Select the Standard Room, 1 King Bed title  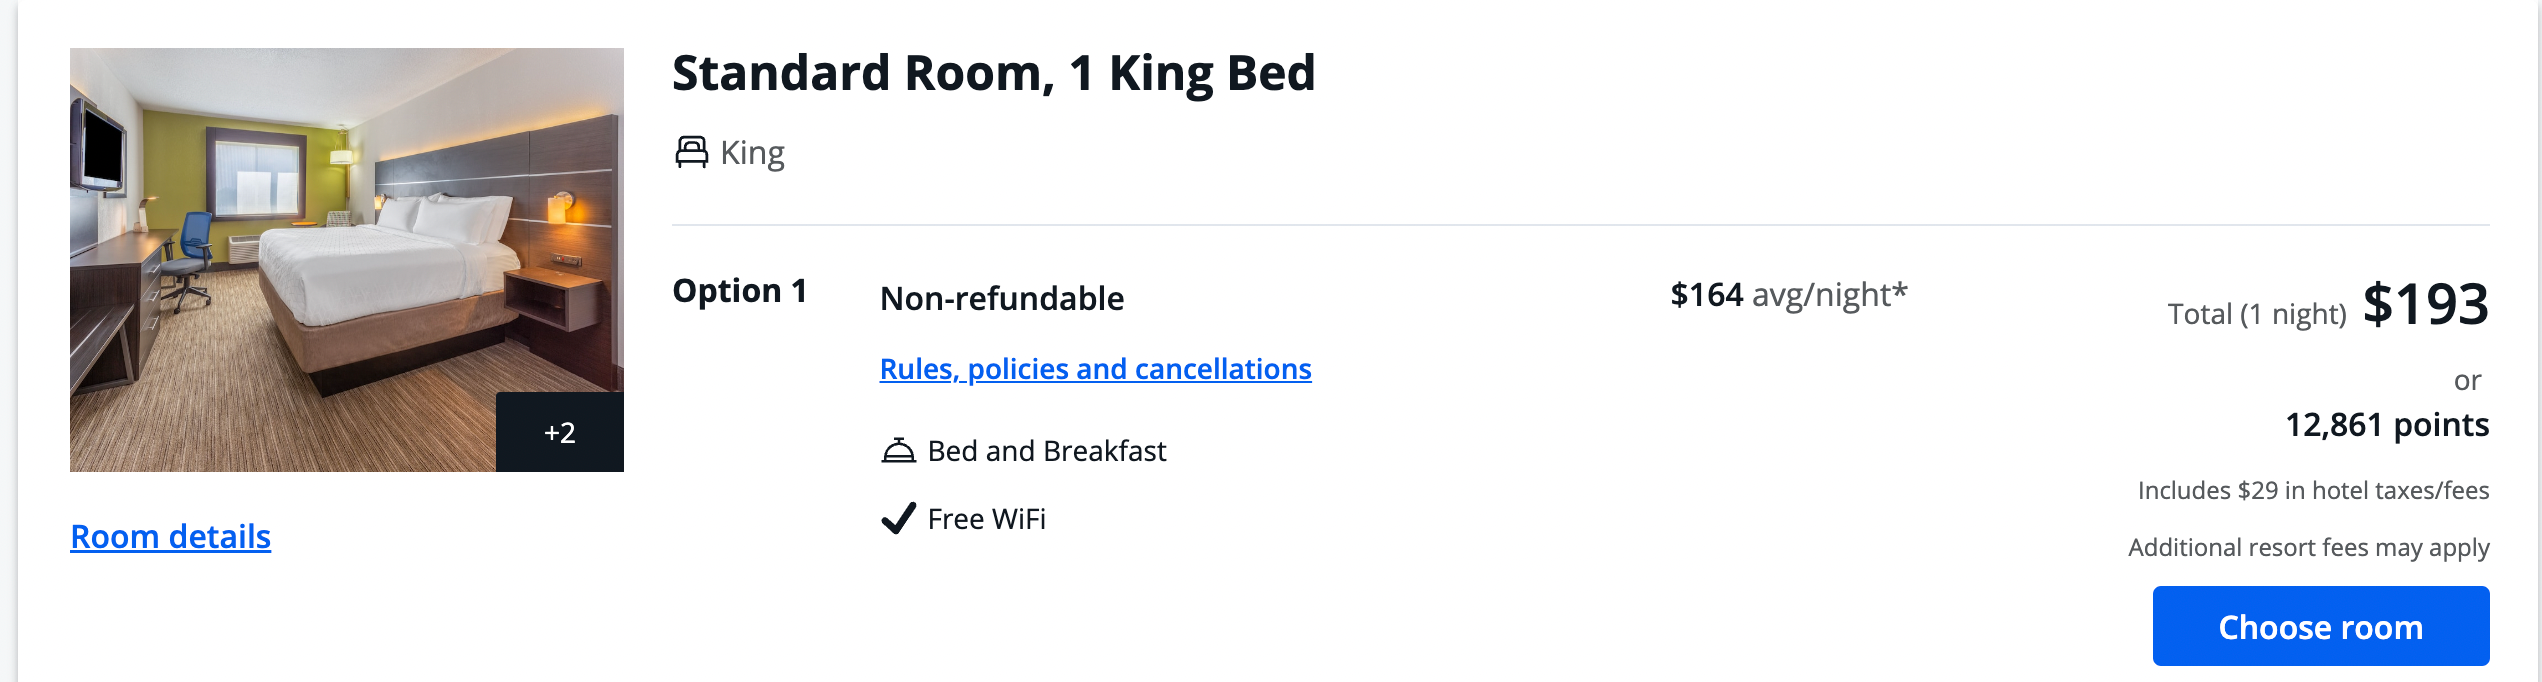click(x=994, y=72)
